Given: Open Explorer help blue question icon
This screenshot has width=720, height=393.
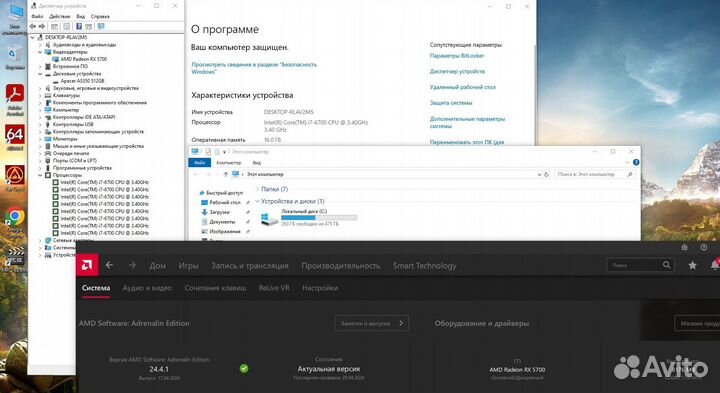Looking at the screenshot, I should pos(636,163).
